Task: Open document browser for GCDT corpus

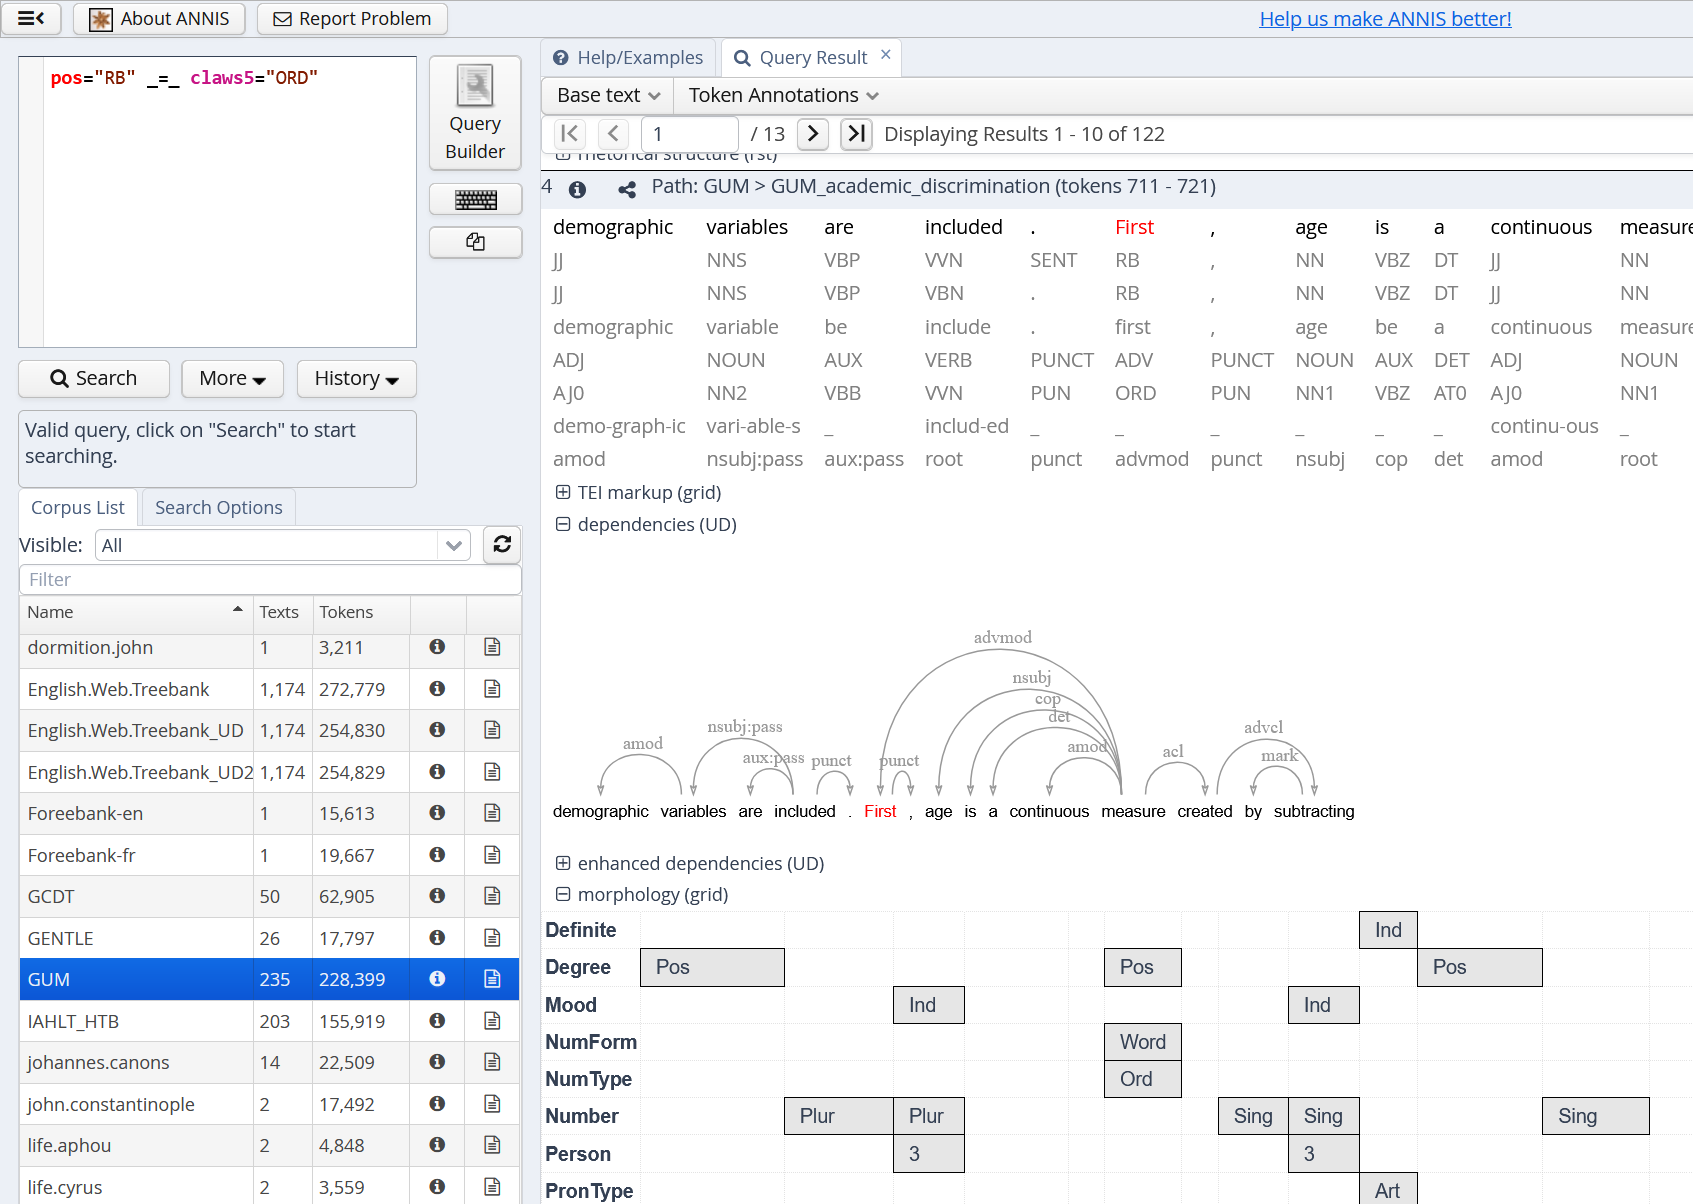Action: [x=492, y=896]
